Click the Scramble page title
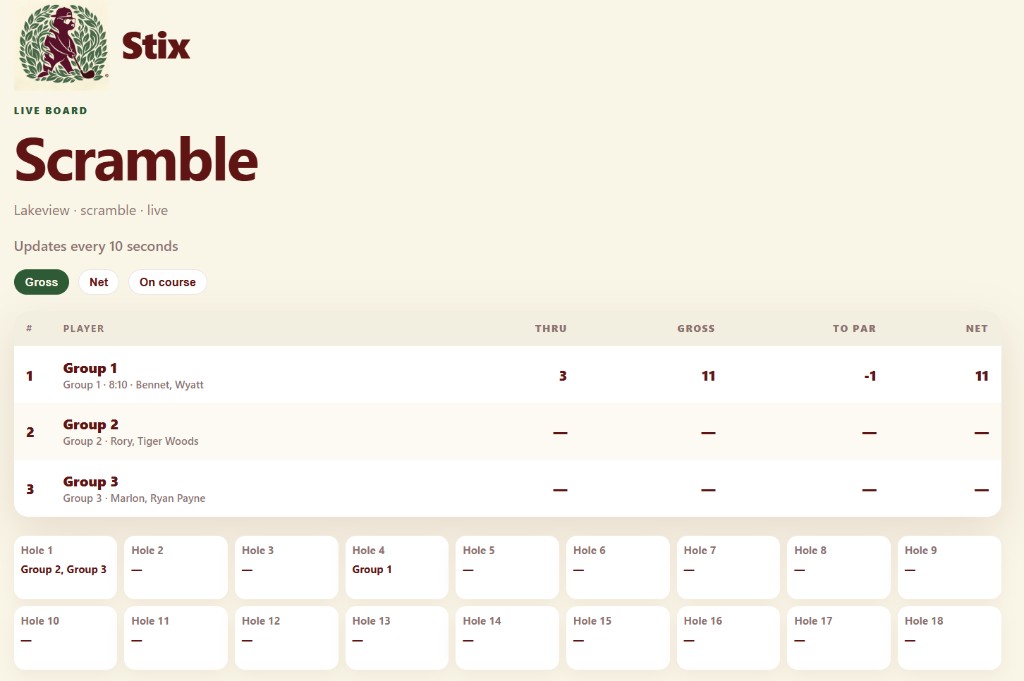The height and width of the screenshot is (681, 1024). (x=136, y=160)
